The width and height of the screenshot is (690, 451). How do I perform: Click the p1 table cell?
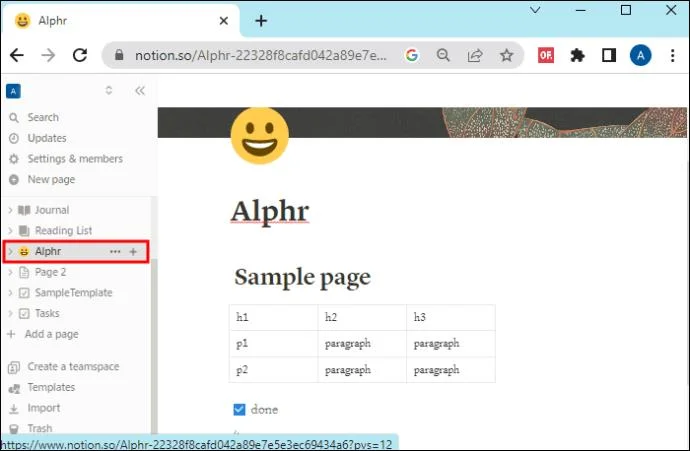[x=273, y=344]
